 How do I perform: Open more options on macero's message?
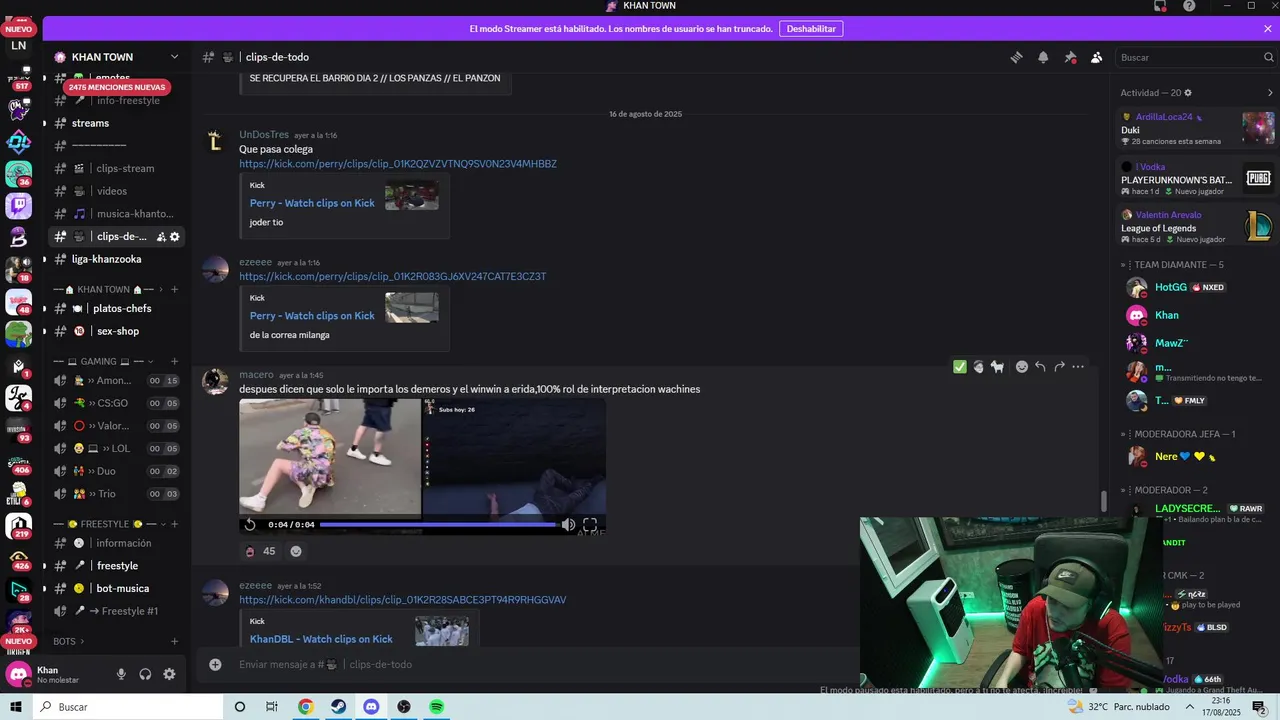coord(1078,367)
